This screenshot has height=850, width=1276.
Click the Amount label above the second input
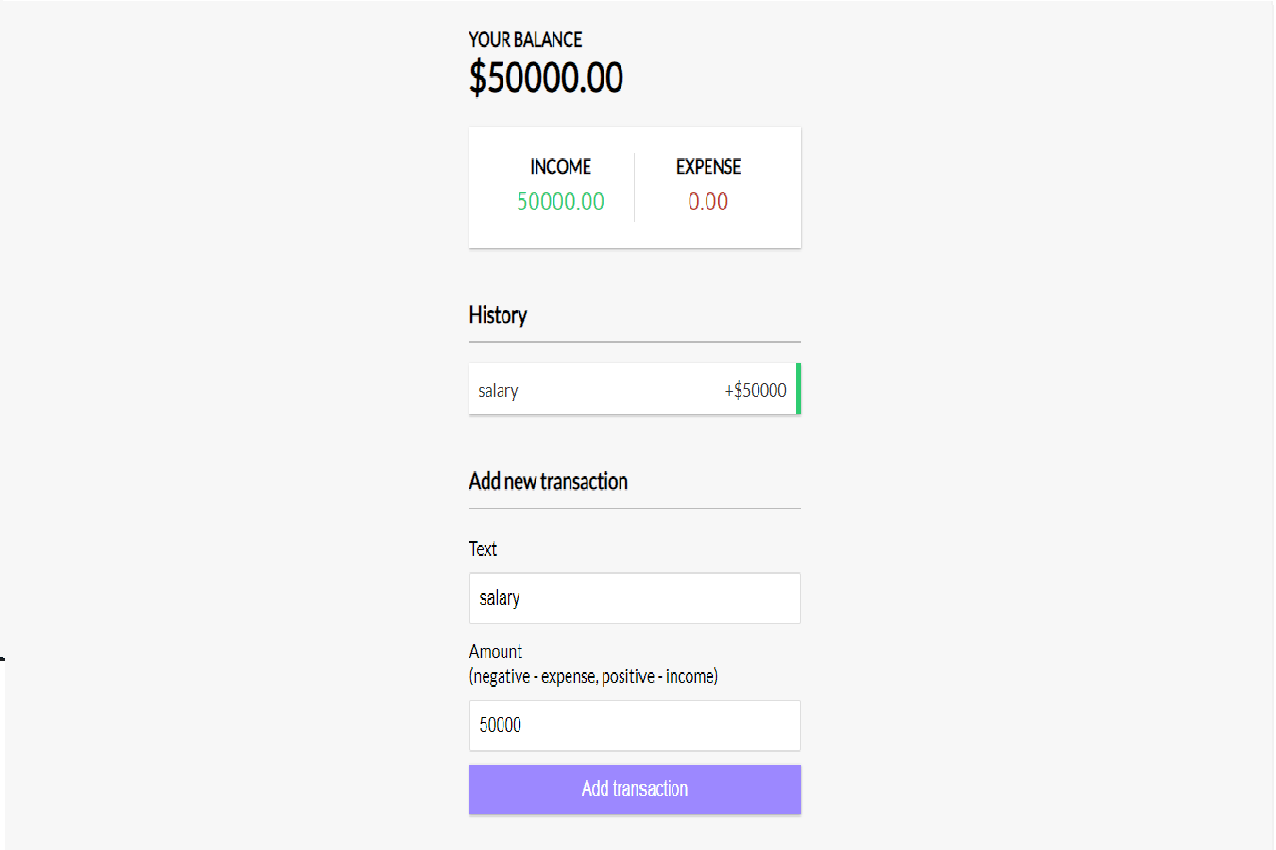tap(495, 652)
